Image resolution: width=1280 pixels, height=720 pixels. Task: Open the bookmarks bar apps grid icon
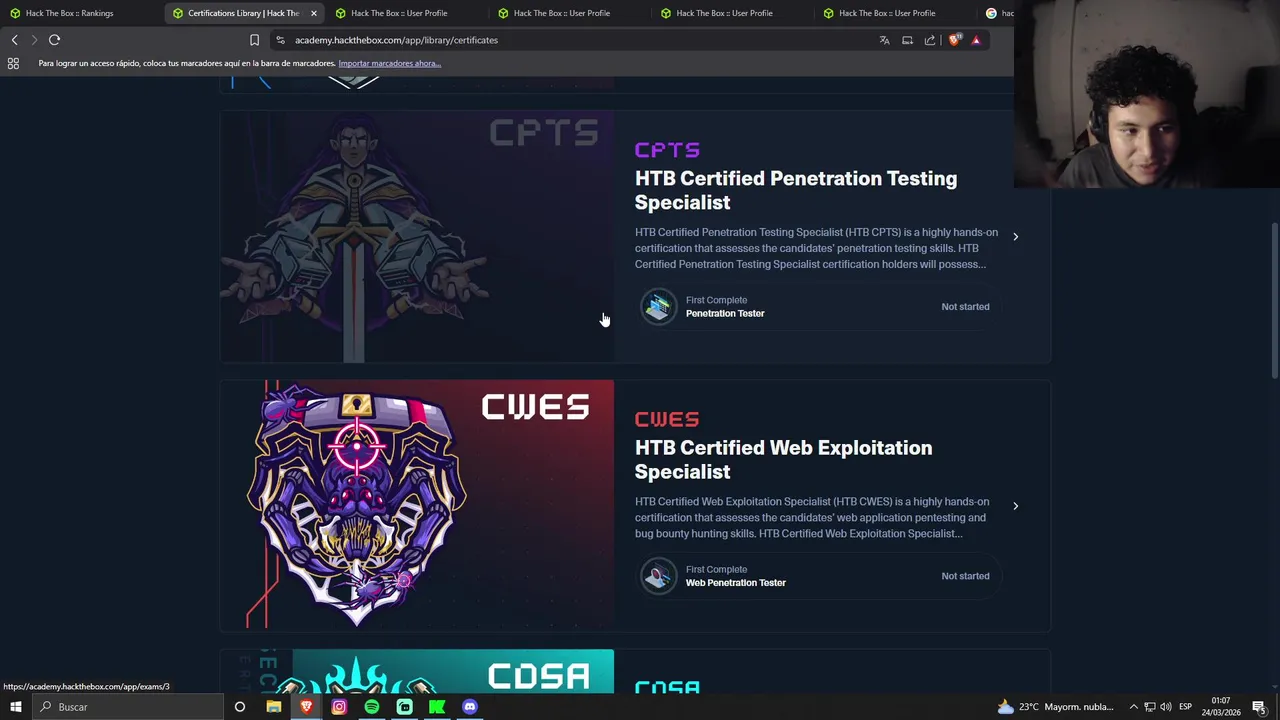(13, 63)
